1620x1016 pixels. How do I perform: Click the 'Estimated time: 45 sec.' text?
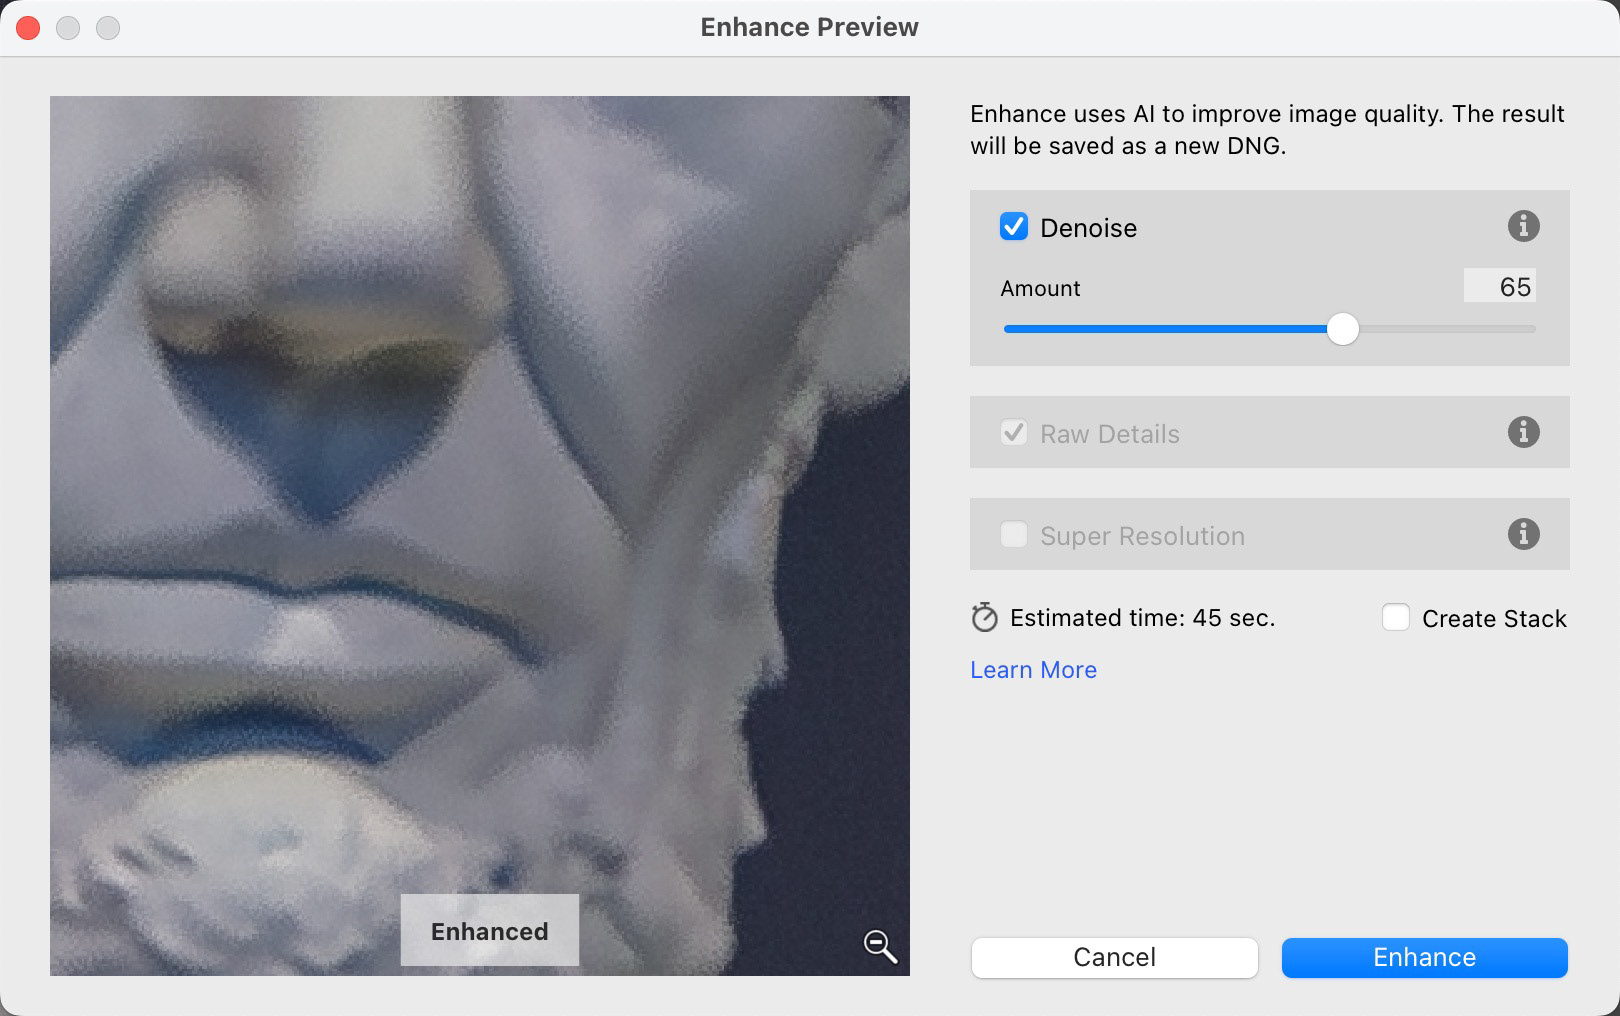click(x=1142, y=618)
